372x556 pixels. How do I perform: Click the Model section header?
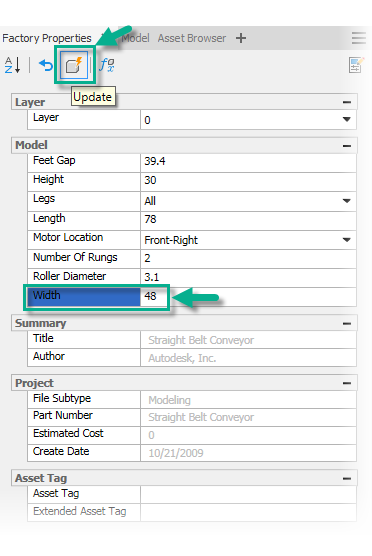[x=184, y=145]
